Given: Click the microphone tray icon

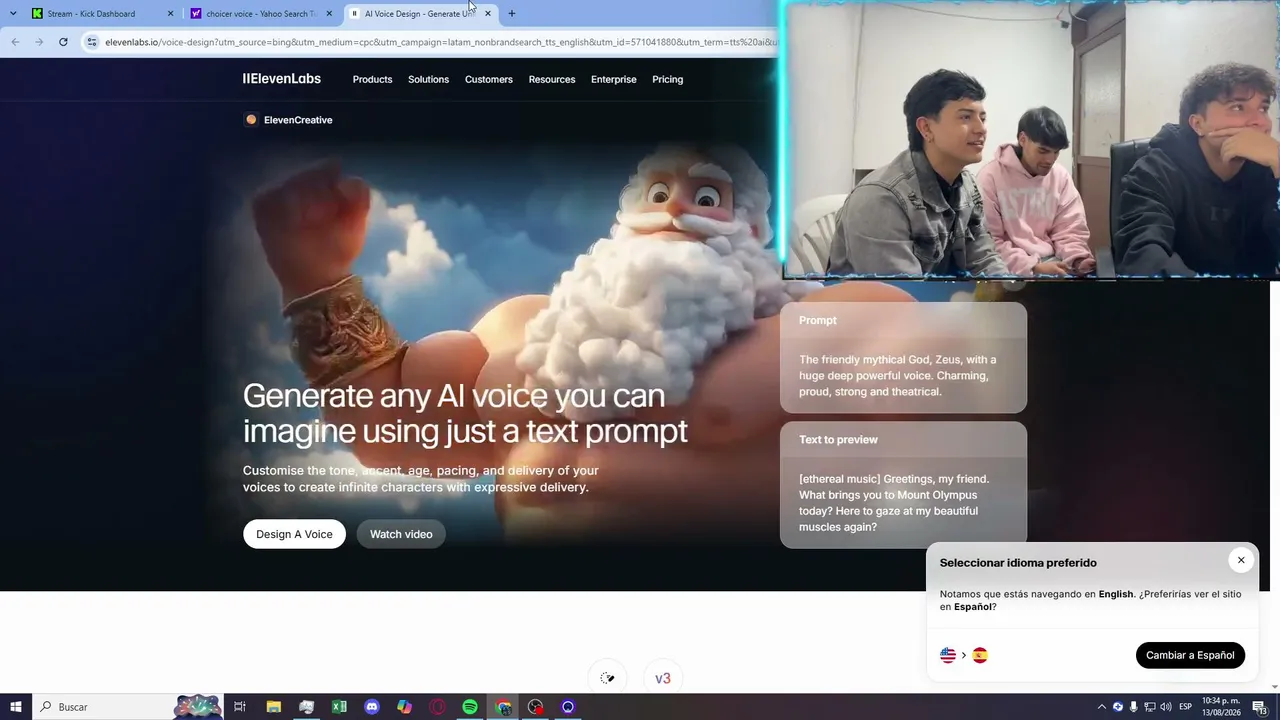Looking at the screenshot, I should point(1133,707).
